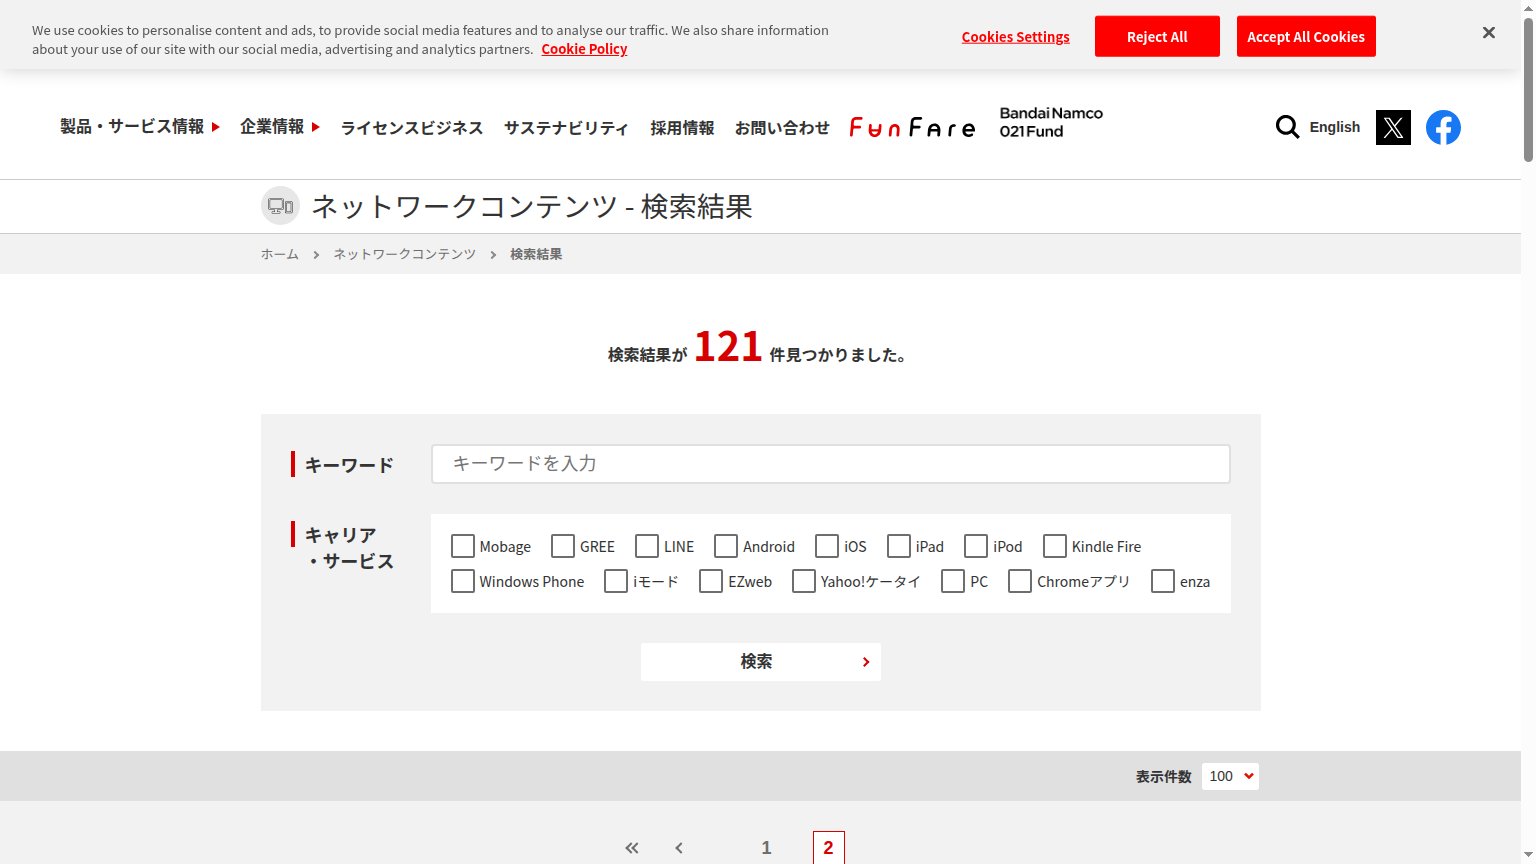
Task: Click Accept All Cookies button
Action: 1306,36
